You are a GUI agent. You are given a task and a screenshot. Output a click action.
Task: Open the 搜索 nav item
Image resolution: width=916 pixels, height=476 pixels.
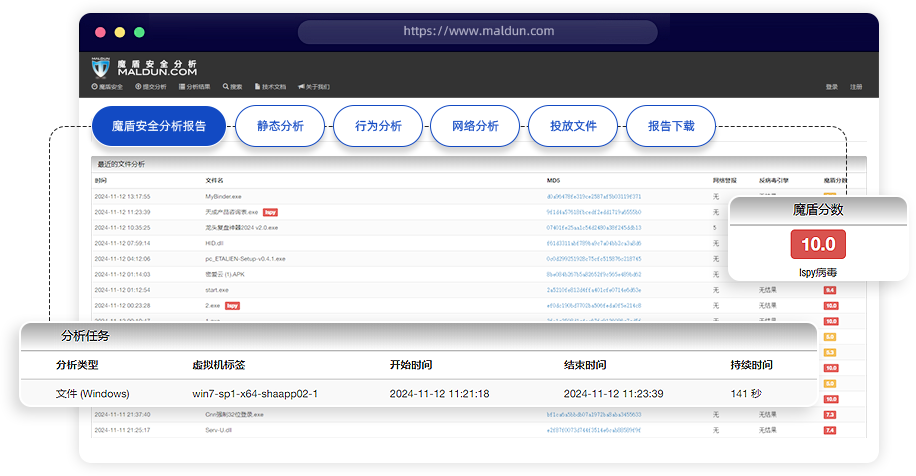coord(233,86)
